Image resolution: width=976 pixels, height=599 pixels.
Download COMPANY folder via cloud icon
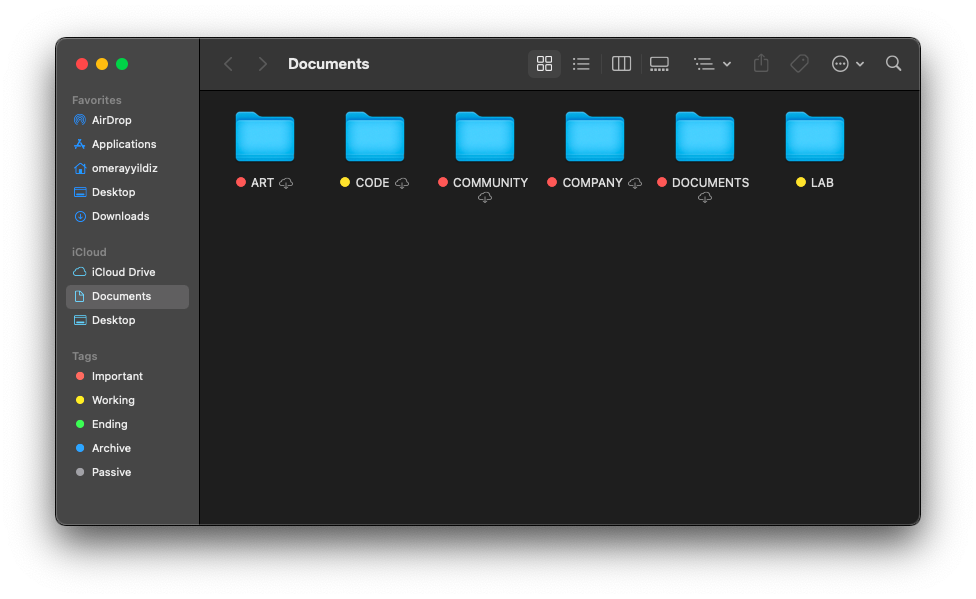[x=635, y=183]
